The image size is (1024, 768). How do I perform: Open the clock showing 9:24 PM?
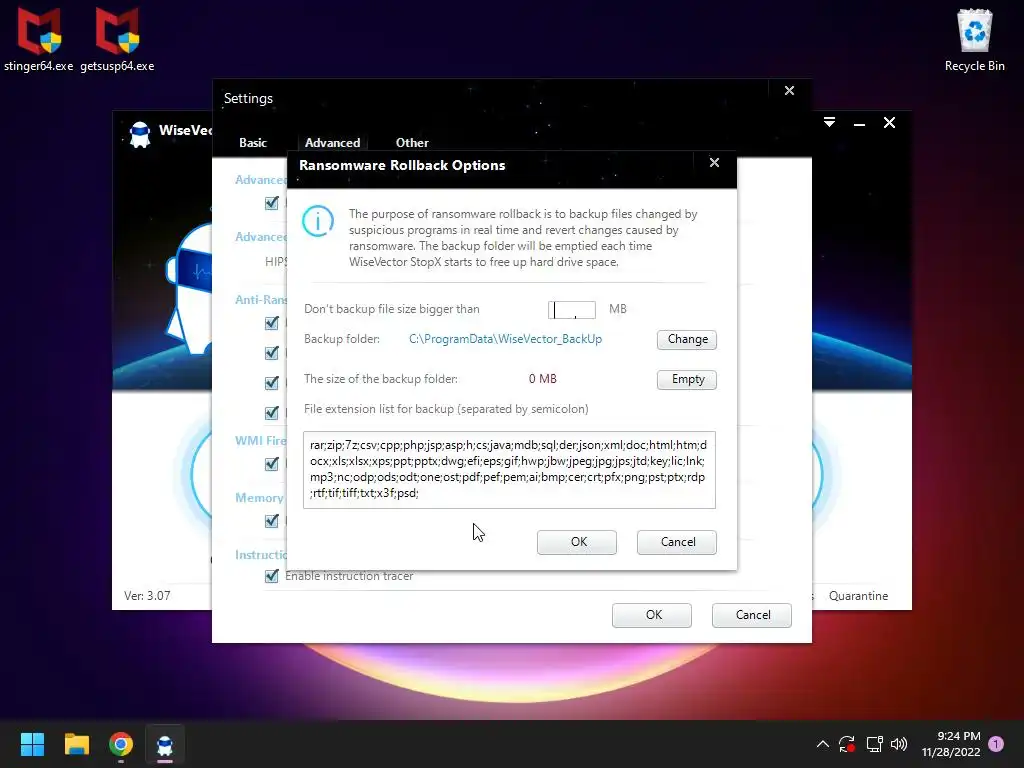(x=951, y=744)
